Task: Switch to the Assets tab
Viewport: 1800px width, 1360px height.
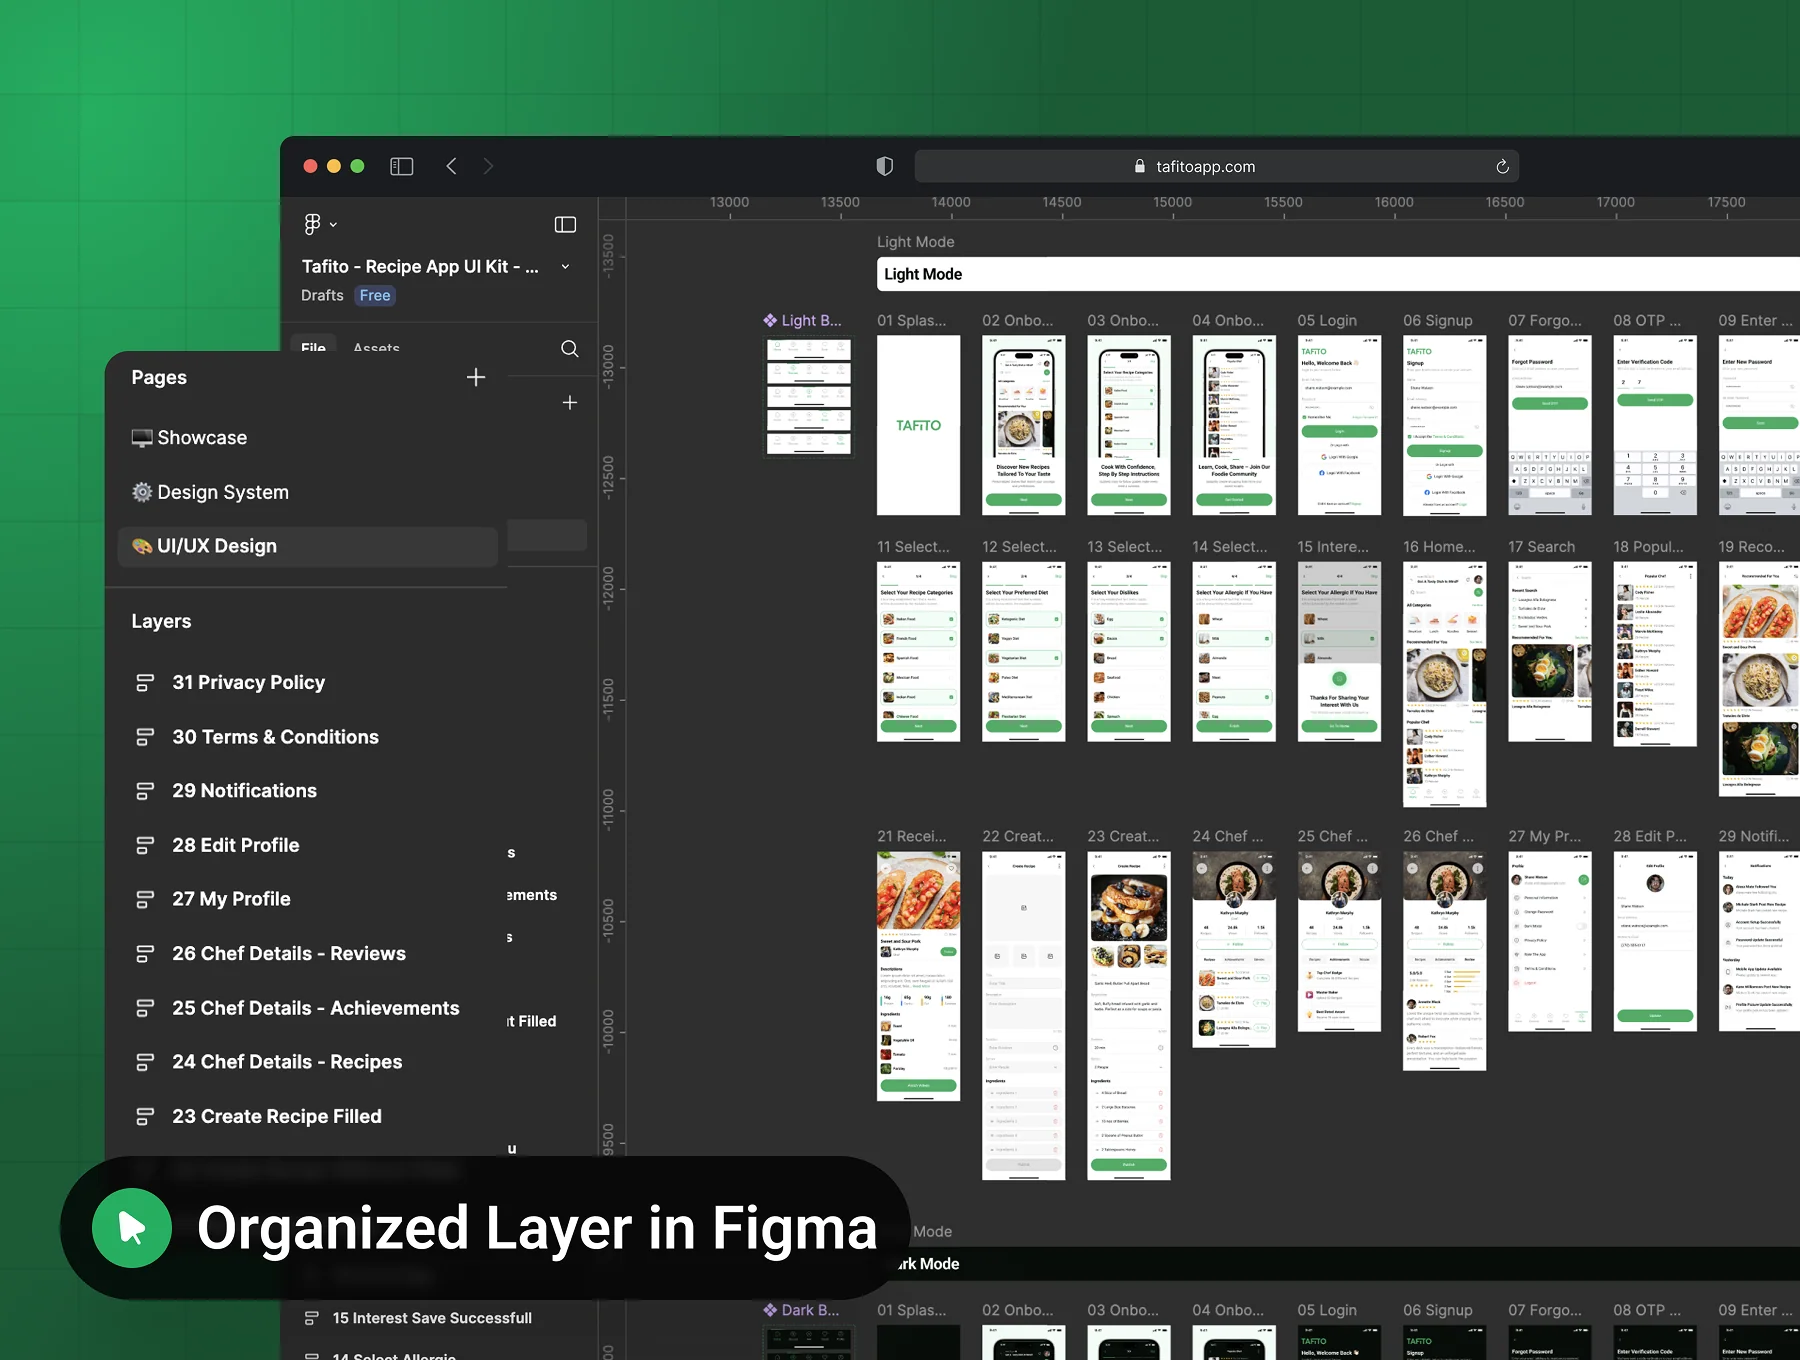Action: pos(376,347)
